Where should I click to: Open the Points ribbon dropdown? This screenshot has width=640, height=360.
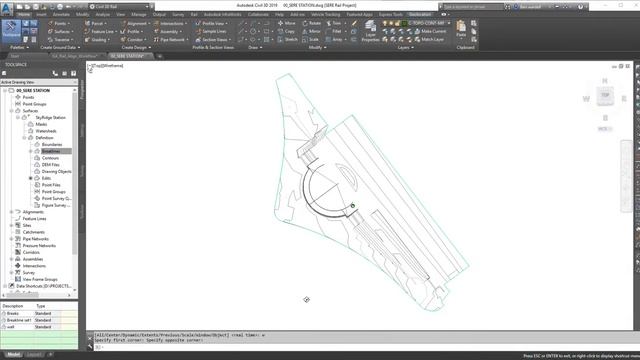coord(59,23)
